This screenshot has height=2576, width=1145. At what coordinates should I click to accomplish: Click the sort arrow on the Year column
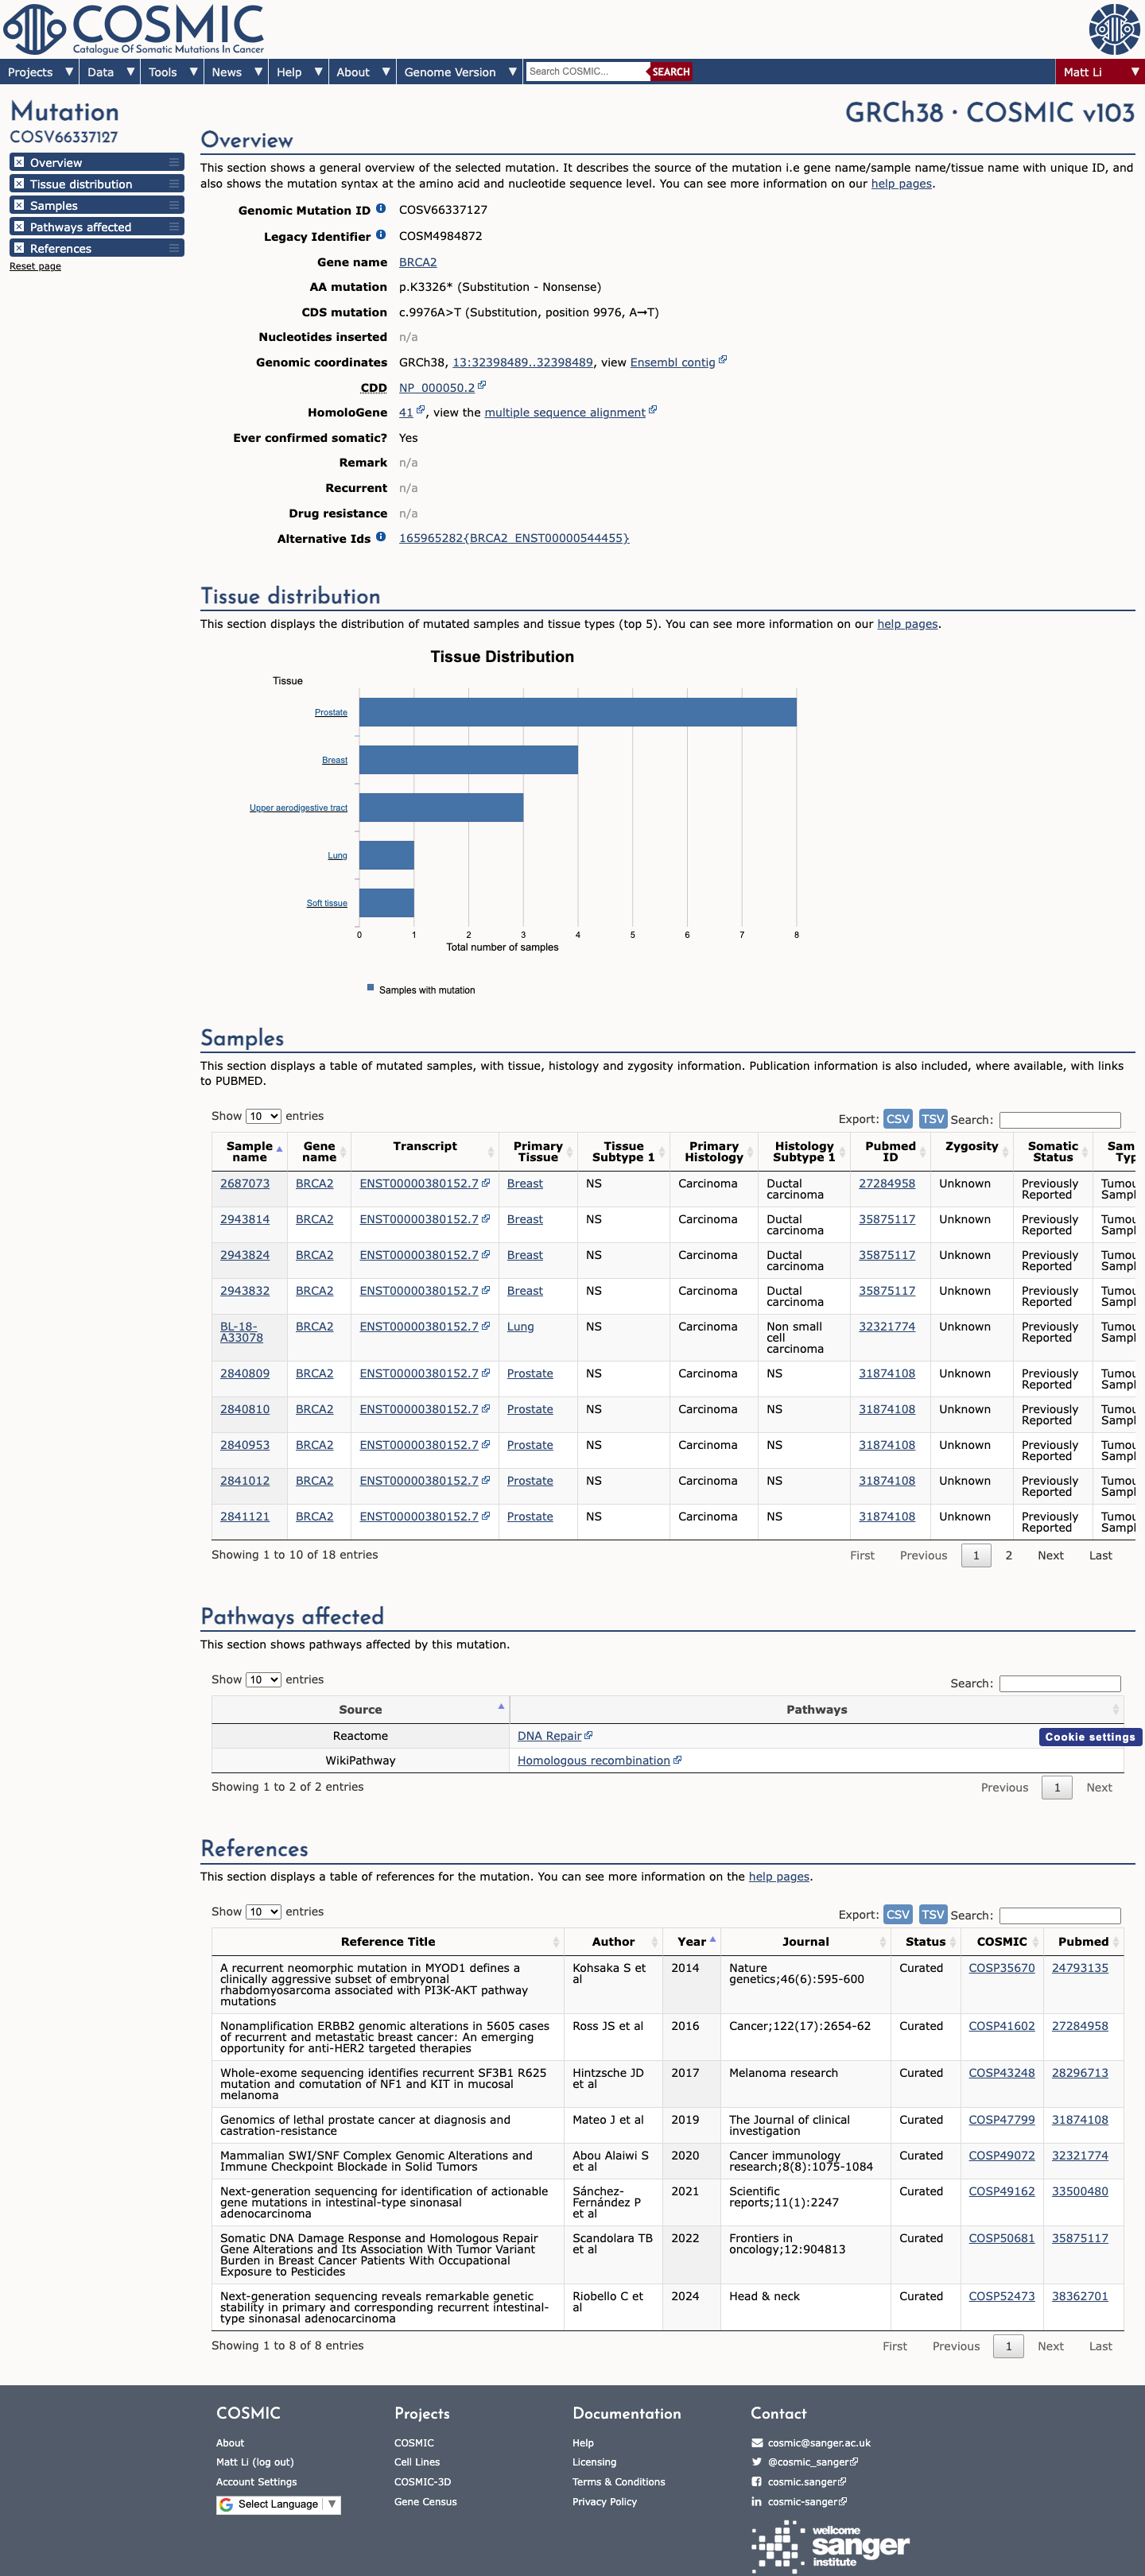pos(712,1939)
